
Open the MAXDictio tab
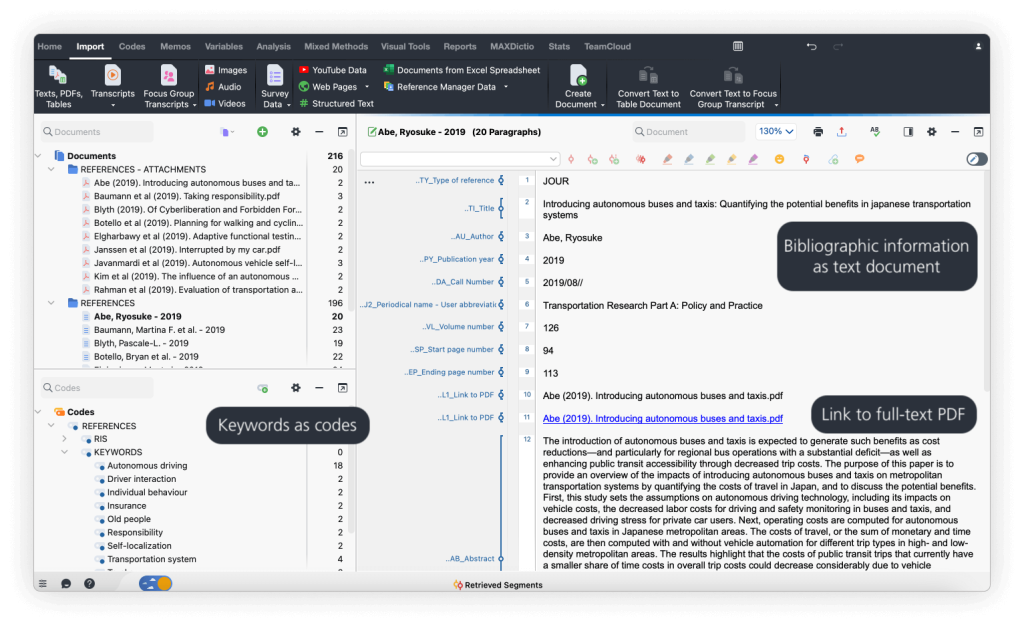pos(512,46)
